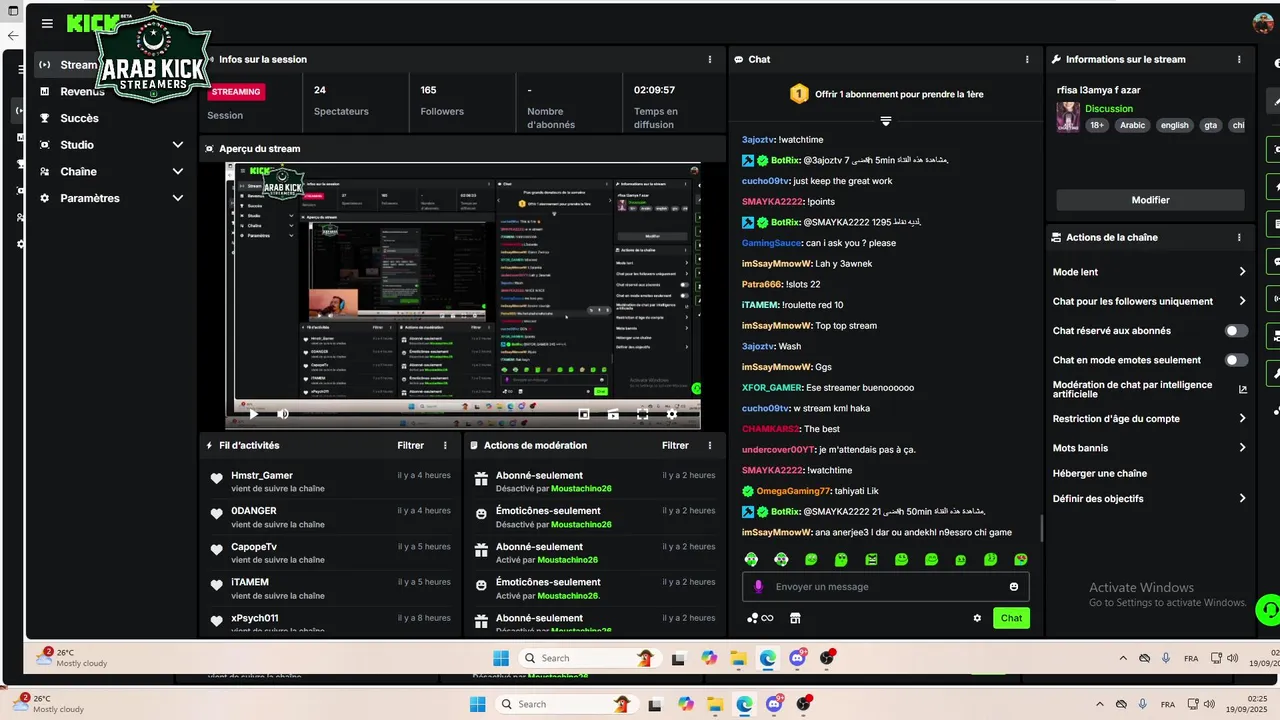
Task: Open Restriction d'âge du compte chevron
Action: tap(1242, 419)
